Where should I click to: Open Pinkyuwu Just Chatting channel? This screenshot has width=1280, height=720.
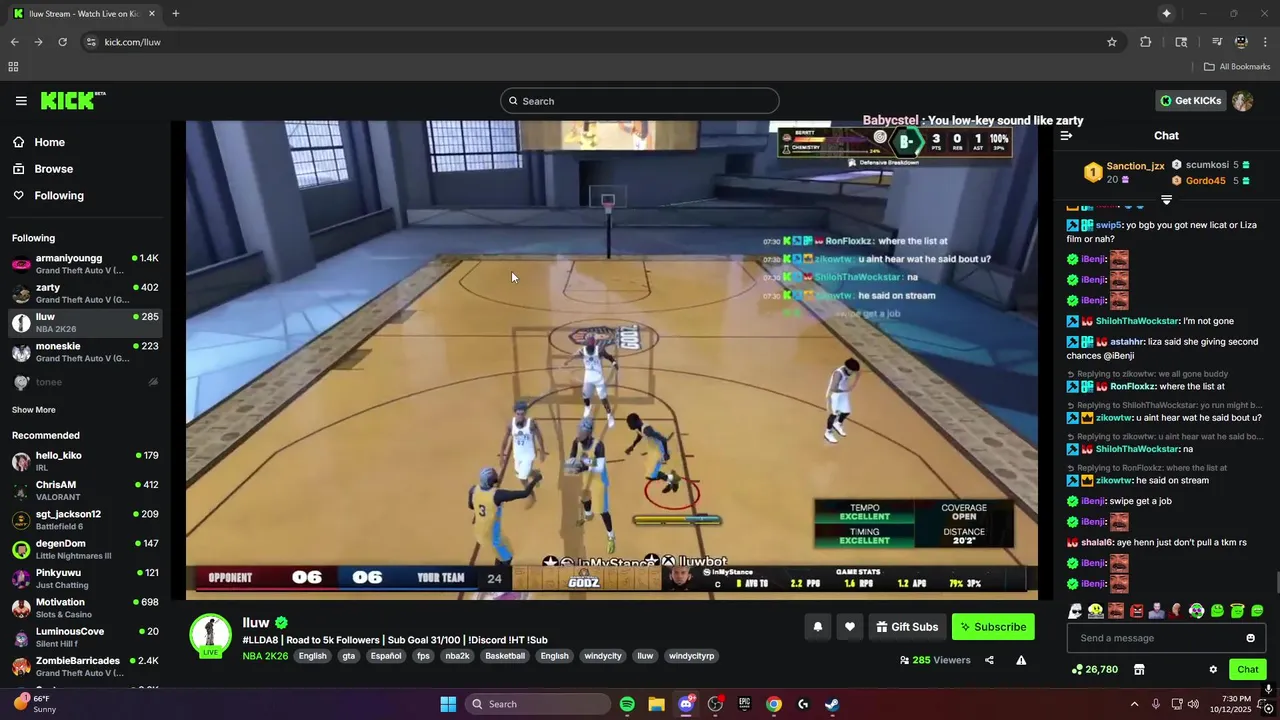(85, 578)
